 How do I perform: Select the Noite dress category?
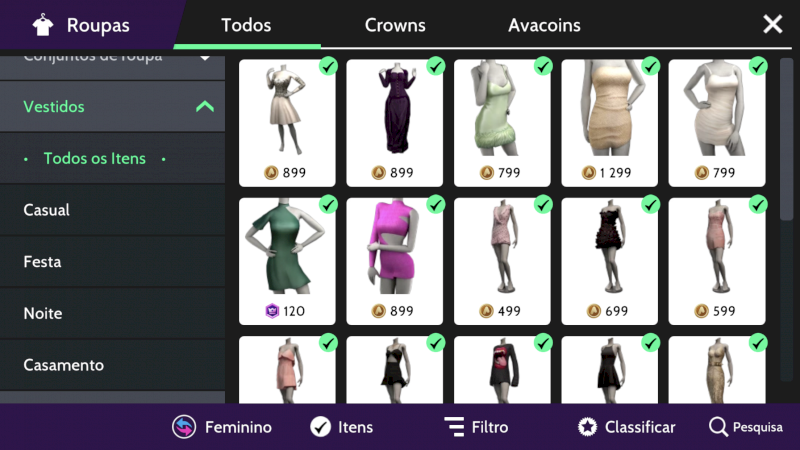coord(112,313)
